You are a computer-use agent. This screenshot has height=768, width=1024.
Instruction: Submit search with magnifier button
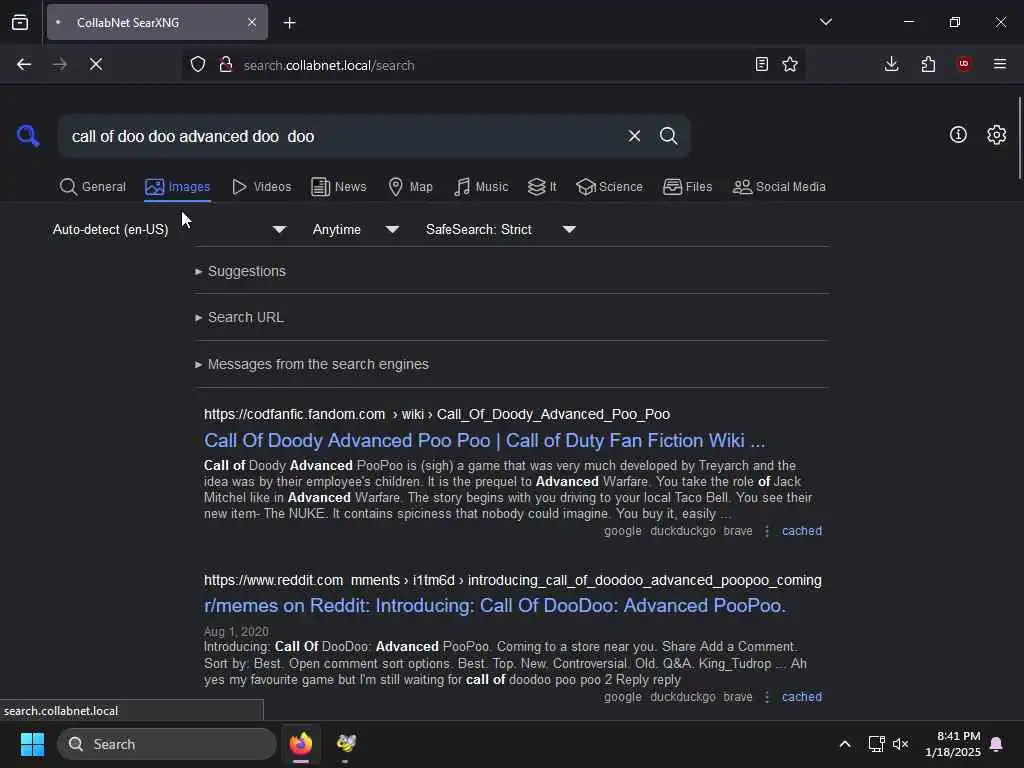(668, 136)
